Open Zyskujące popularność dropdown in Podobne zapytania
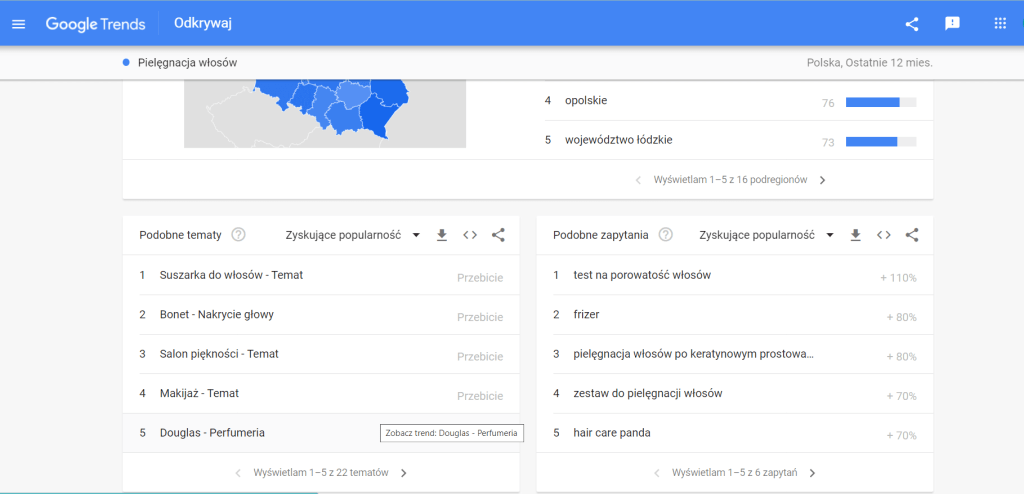The width and height of the screenshot is (1024, 494). pyautogui.click(x=767, y=235)
